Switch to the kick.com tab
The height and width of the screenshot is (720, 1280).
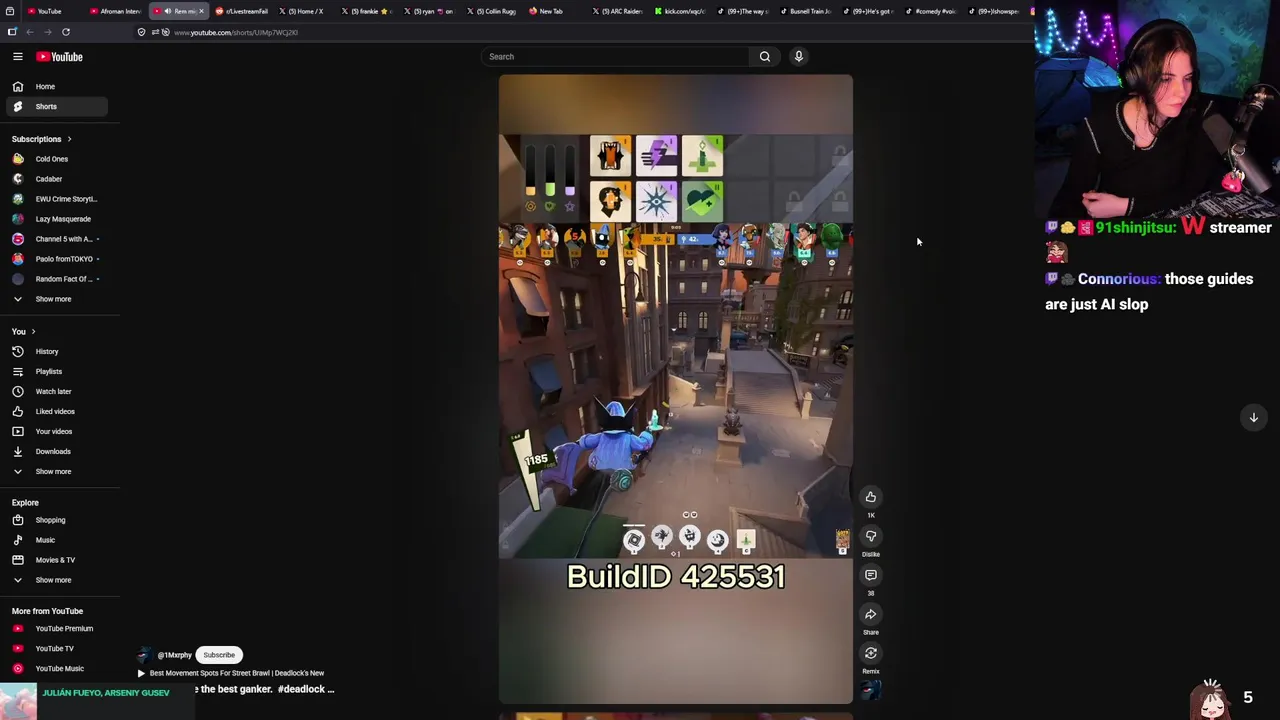point(682,11)
